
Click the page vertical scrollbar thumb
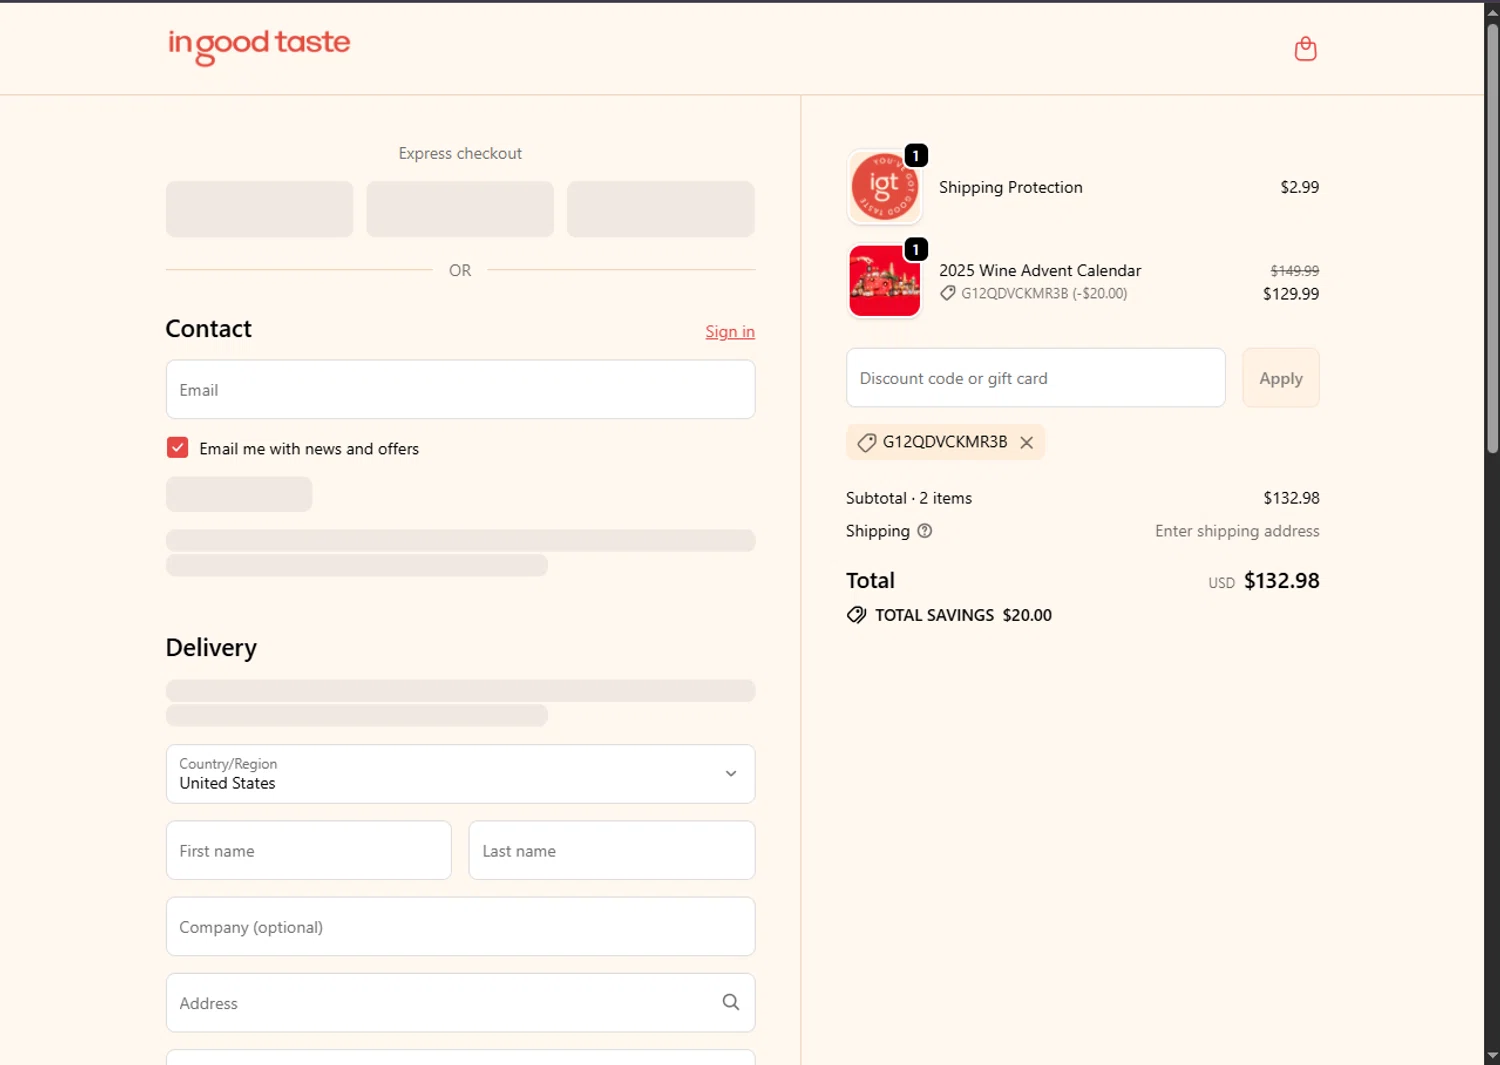click(x=1492, y=238)
